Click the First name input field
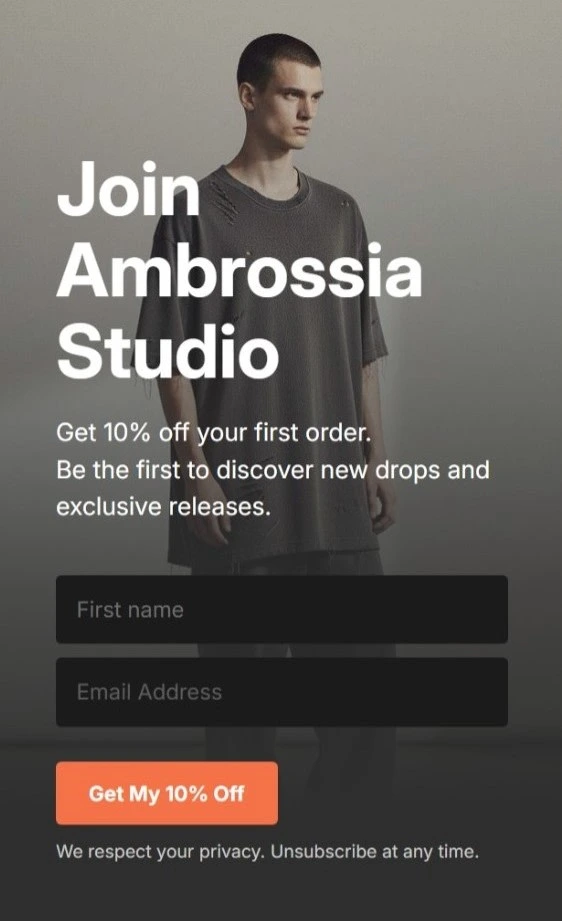 click(282, 609)
